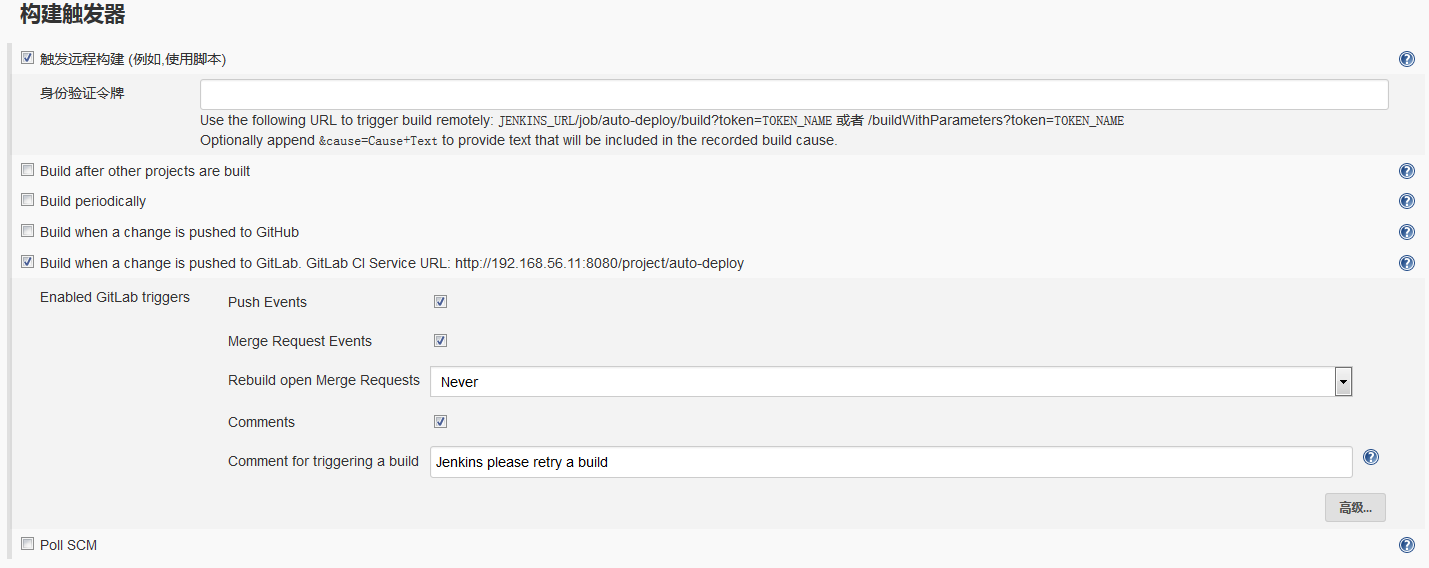Click the 身份验证令牌 token input field
Image resolution: width=1429 pixels, height=568 pixels.
pos(794,95)
